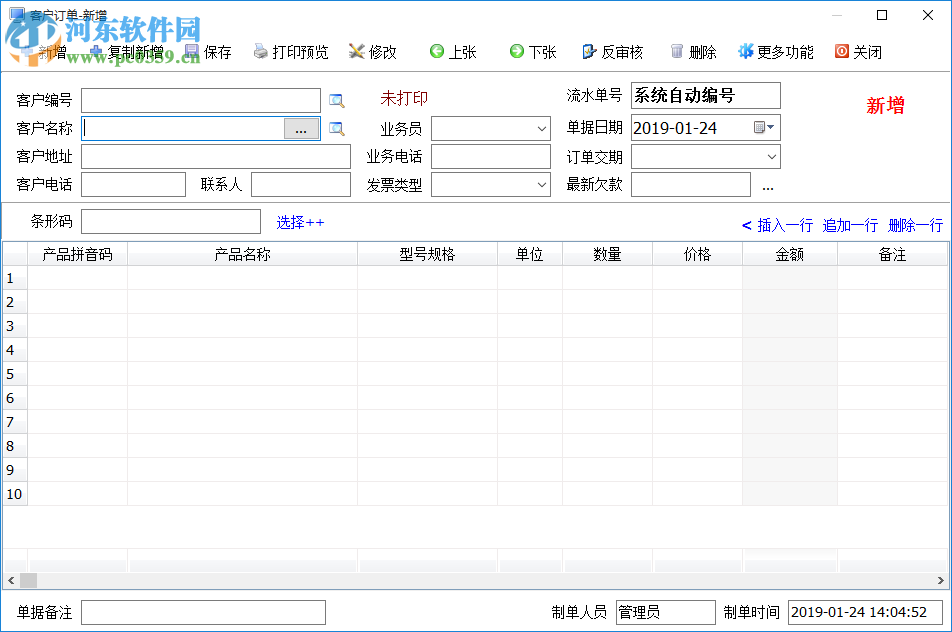
Task: Open the 订单交期 delivery date dropdown
Action: coord(772,156)
